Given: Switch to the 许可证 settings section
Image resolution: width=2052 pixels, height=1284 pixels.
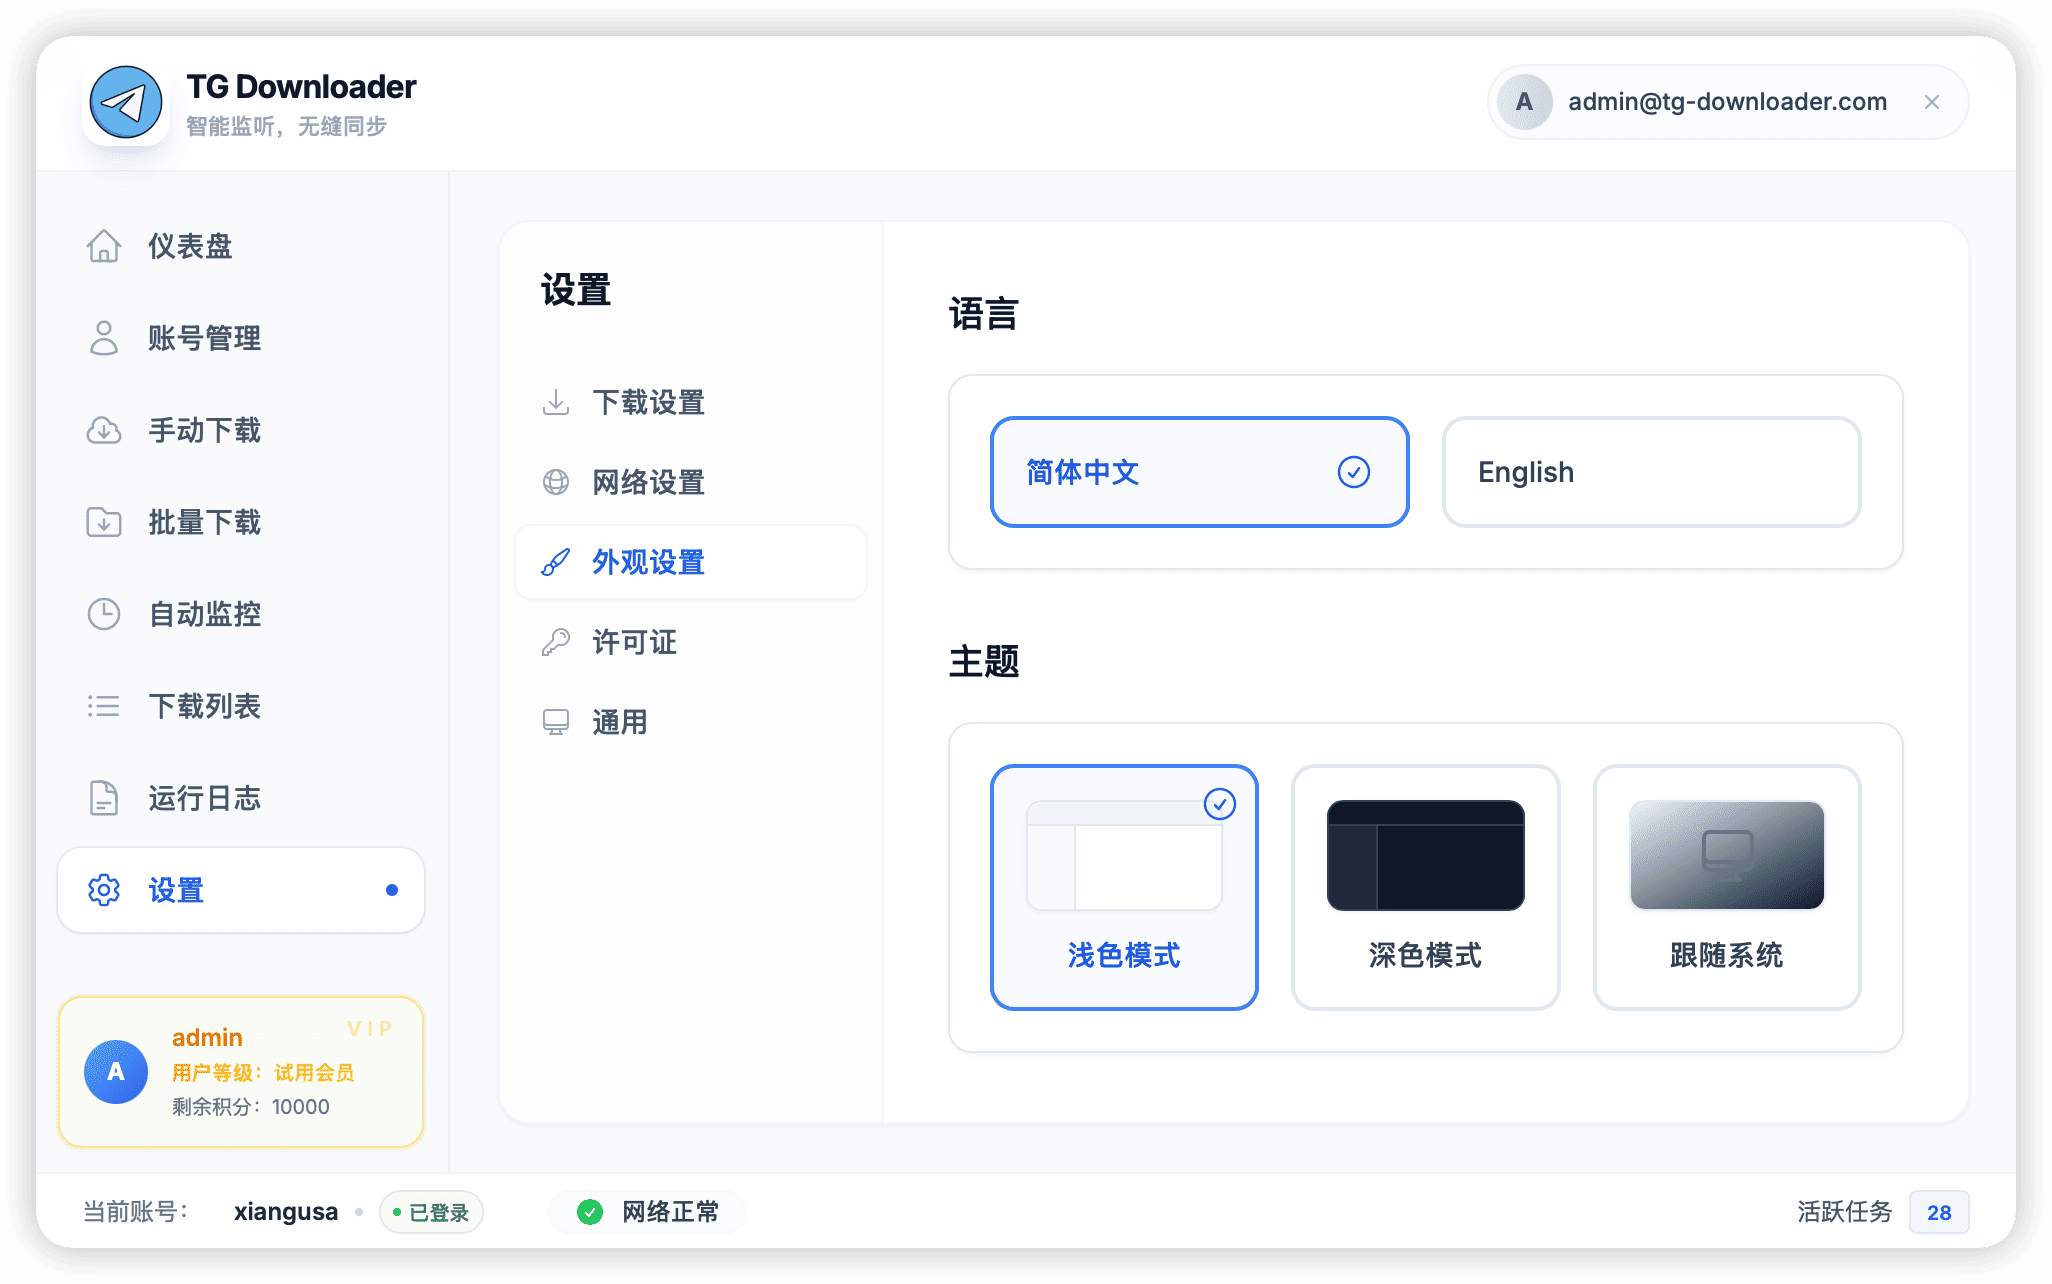Looking at the screenshot, I should pyautogui.click(x=633, y=642).
